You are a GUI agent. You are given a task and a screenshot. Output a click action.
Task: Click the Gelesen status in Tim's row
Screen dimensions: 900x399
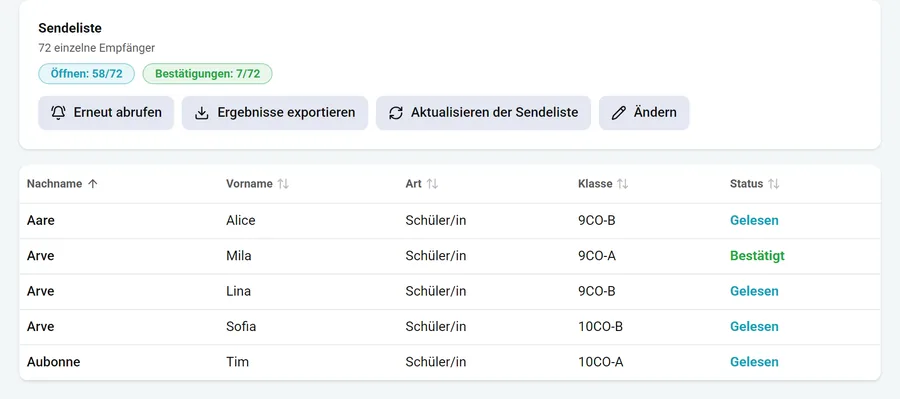point(754,362)
